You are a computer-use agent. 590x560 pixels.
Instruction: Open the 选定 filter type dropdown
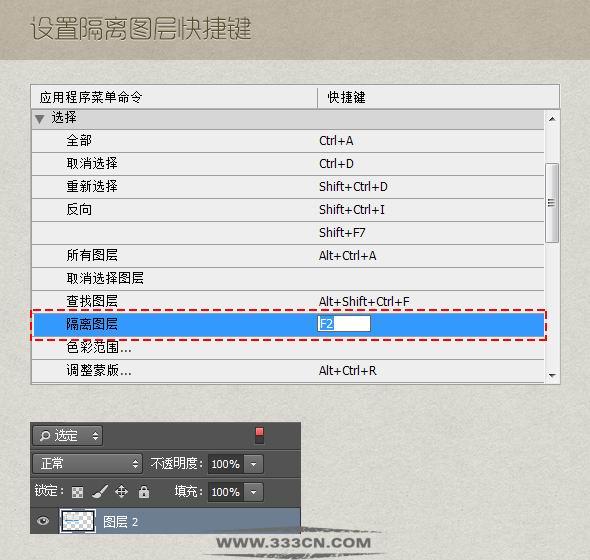tap(68, 436)
